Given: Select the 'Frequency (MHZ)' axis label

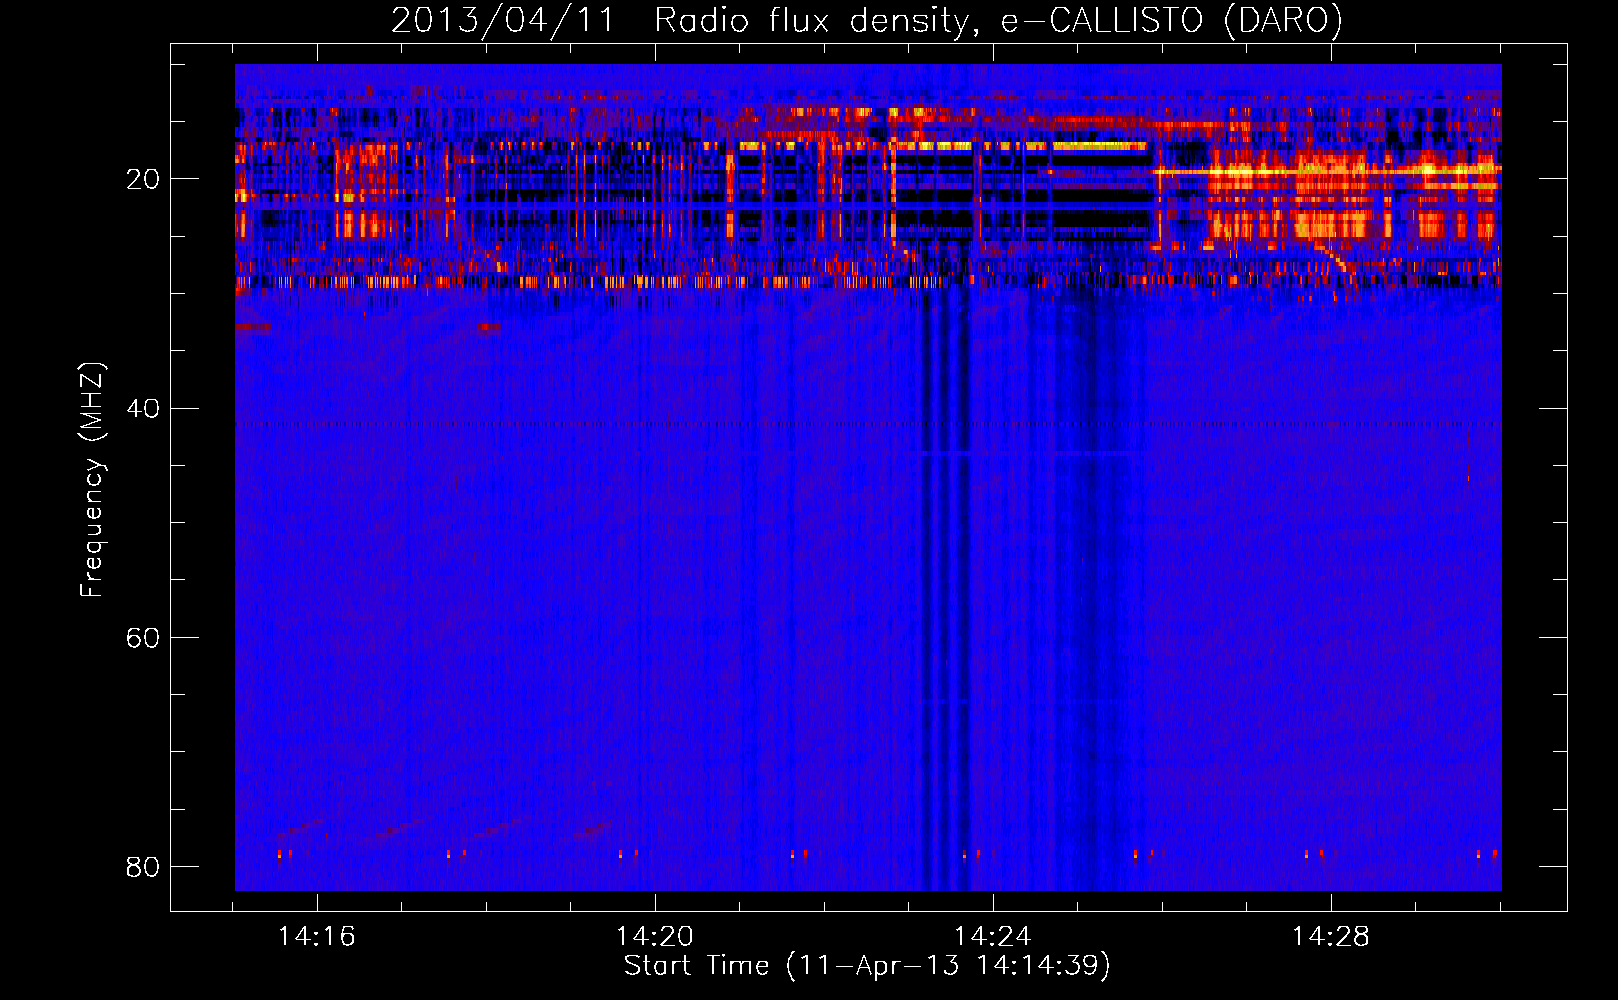Looking at the screenshot, I should click(92, 480).
